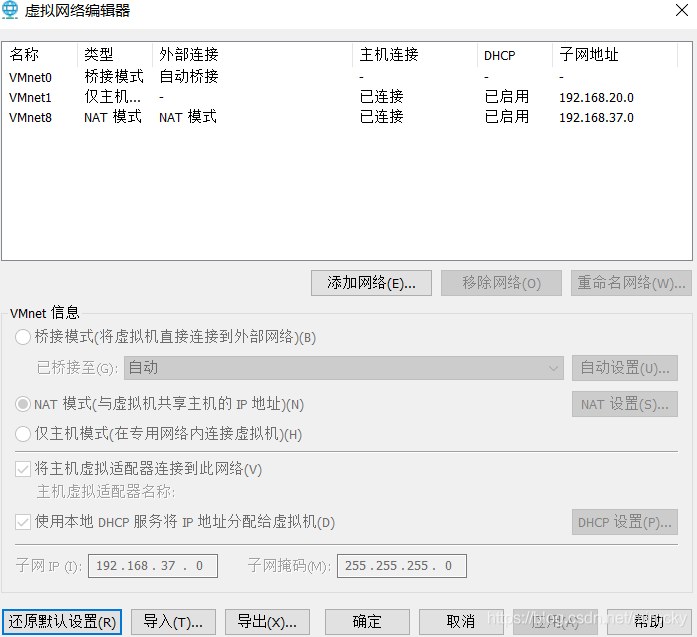The width and height of the screenshot is (697, 637).
Task: Select the NAT 模式 radio button
Action: point(23,404)
